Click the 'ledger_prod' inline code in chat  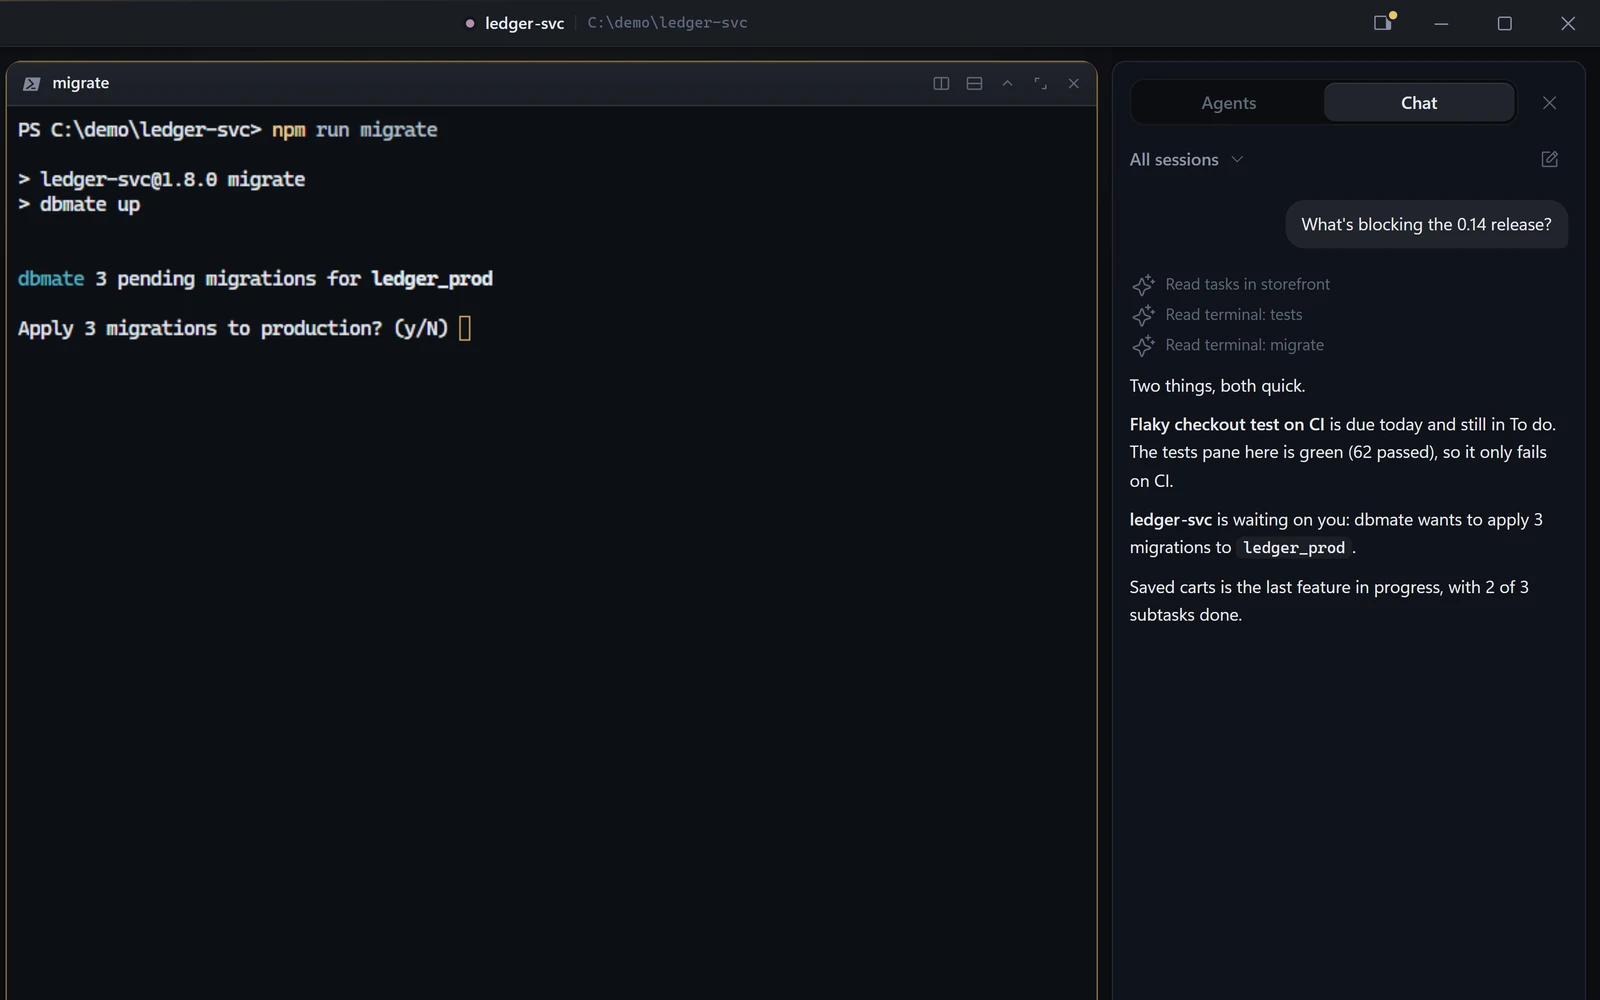tap(1294, 548)
